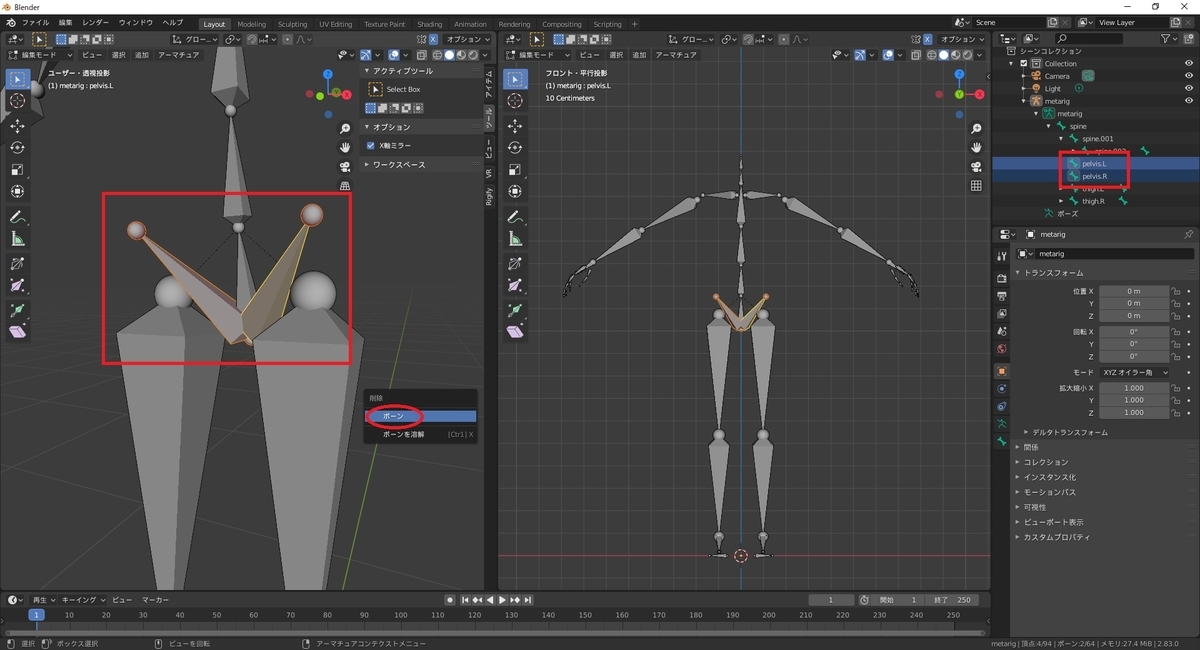
Task: Hide the Camera object in outliner
Action: 1189,76
